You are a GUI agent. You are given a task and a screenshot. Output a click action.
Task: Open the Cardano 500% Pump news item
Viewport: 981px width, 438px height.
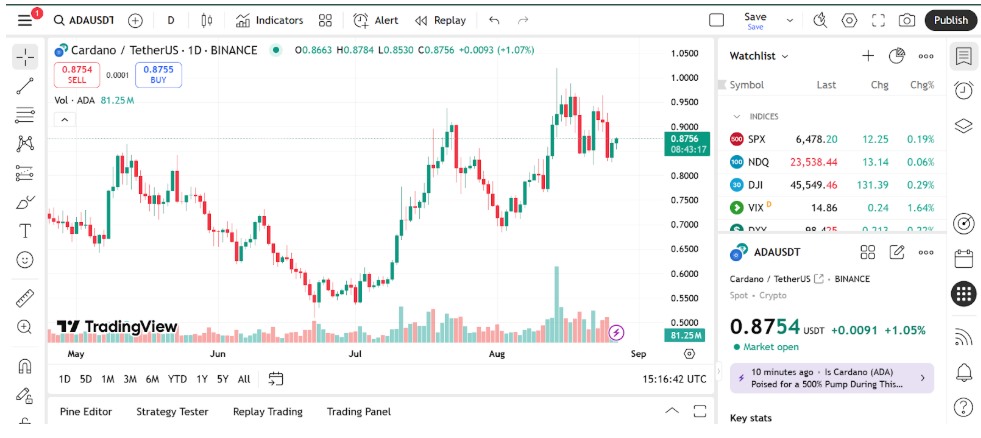tap(831, 378)
